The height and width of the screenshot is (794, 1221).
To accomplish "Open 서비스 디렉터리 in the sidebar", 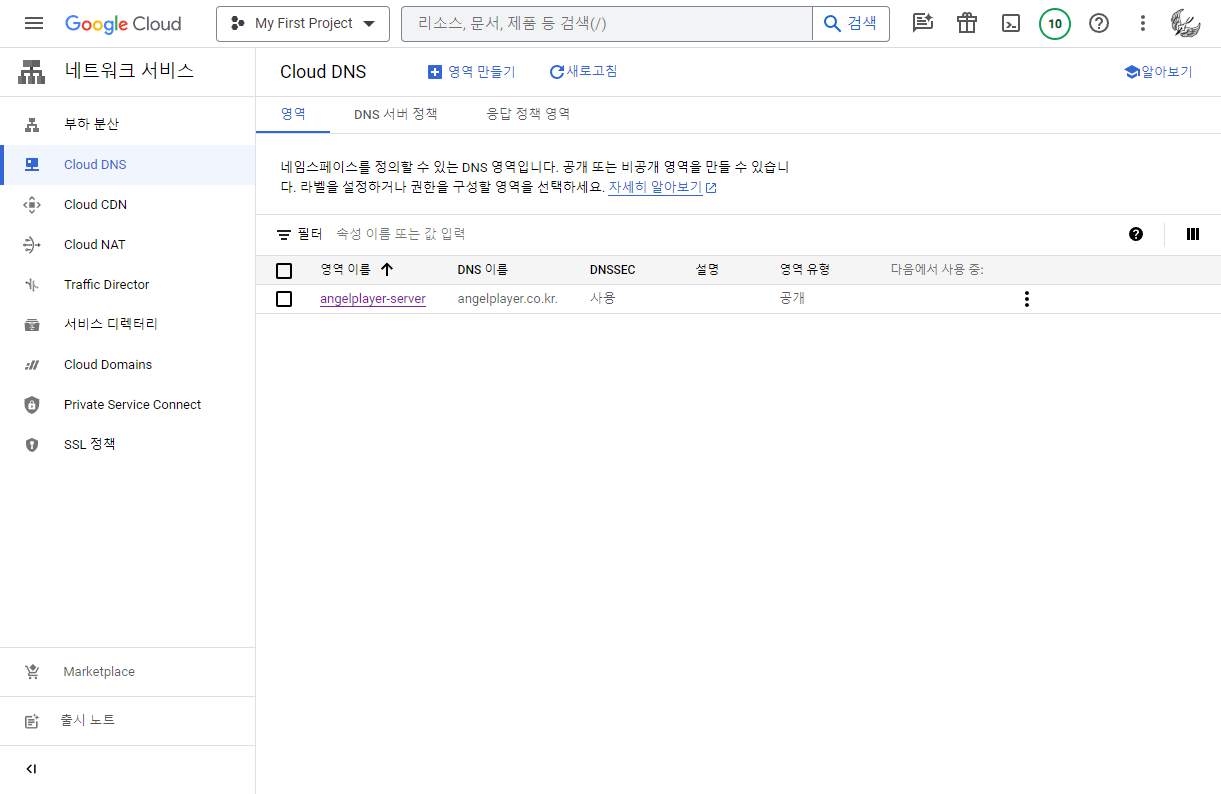I will 128,324.
